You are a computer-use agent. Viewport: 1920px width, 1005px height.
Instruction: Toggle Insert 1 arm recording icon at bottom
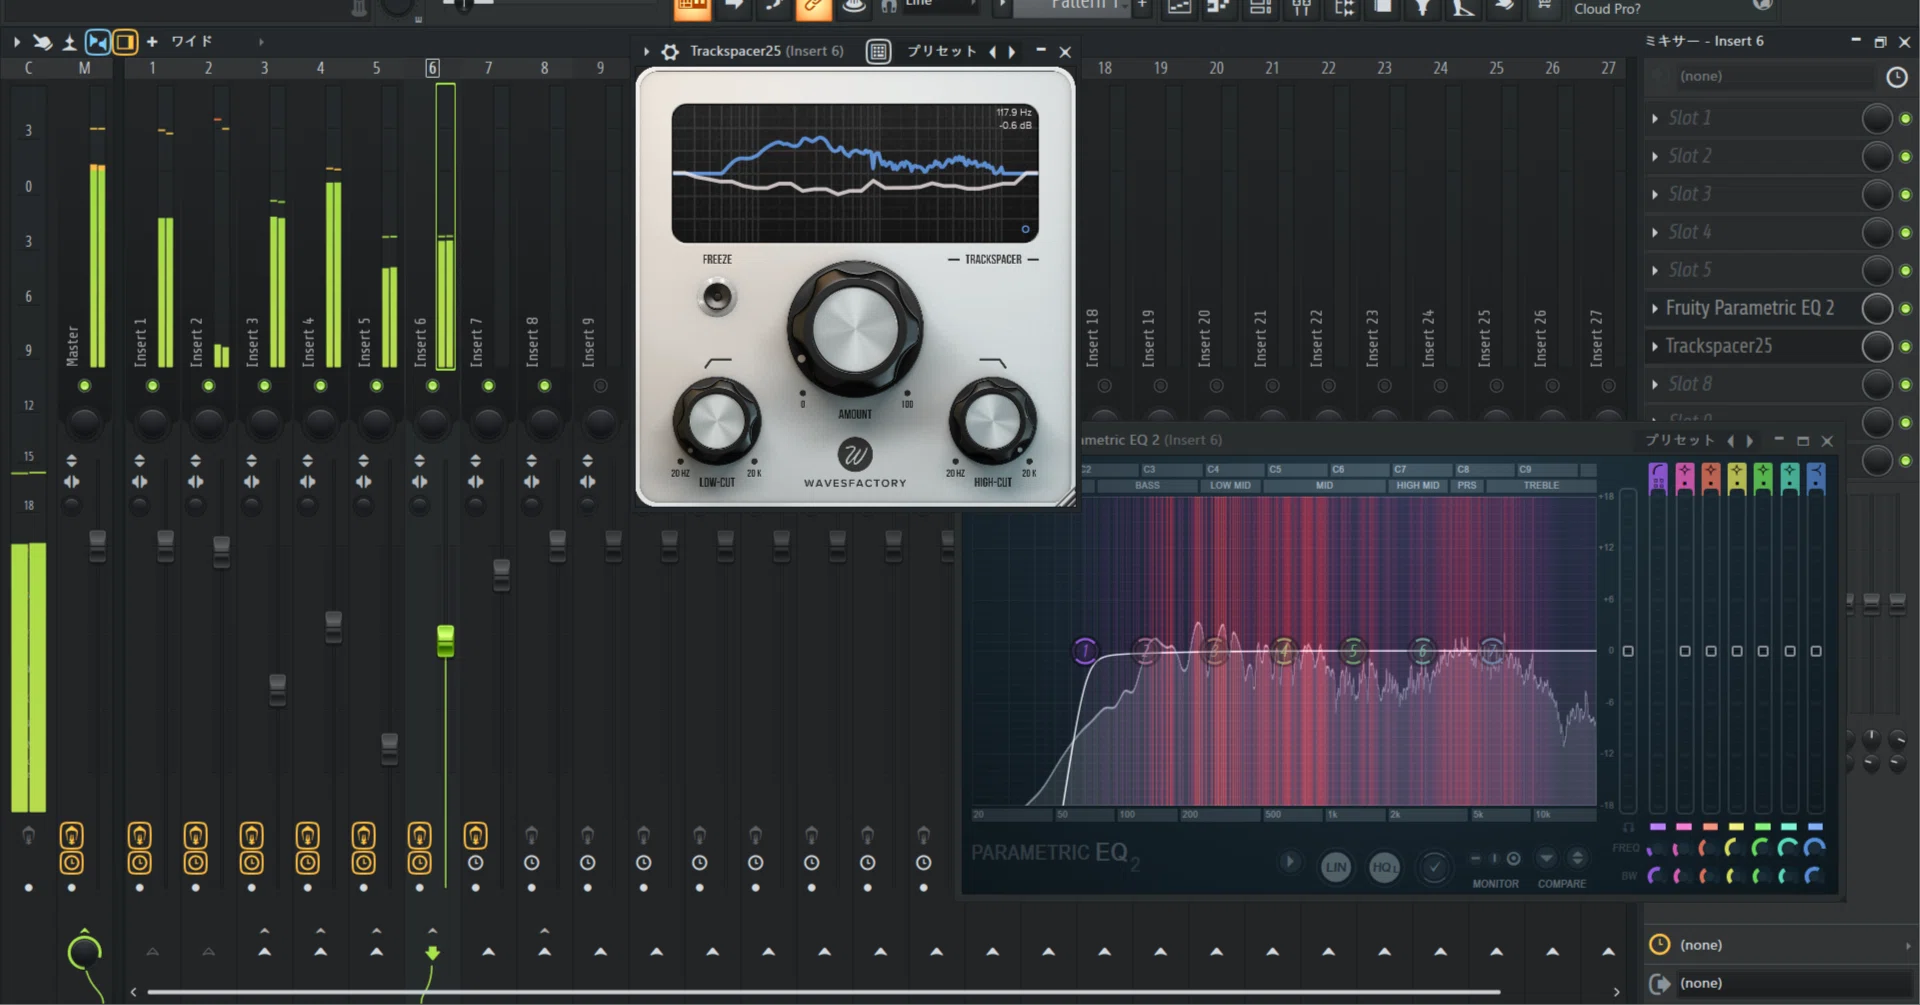coord(140,835)
